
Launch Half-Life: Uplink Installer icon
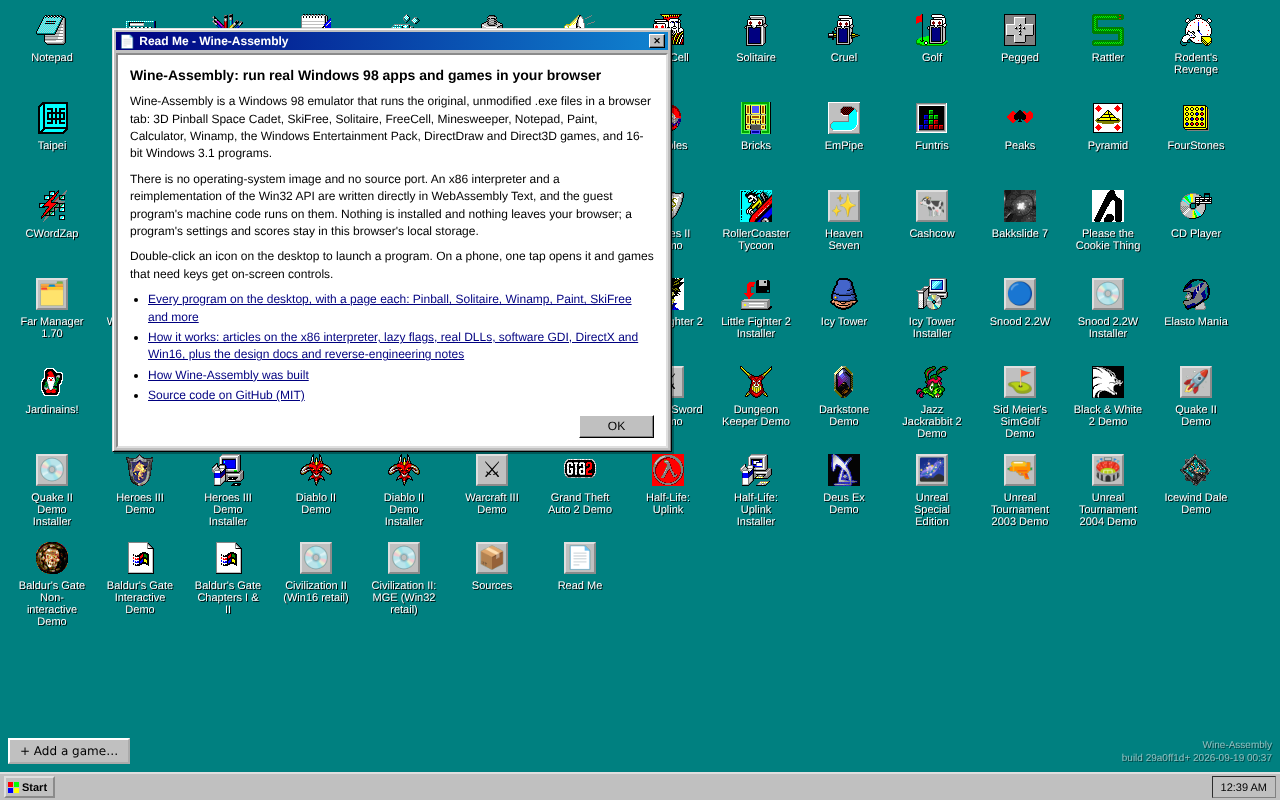click(x=756, y=470)
